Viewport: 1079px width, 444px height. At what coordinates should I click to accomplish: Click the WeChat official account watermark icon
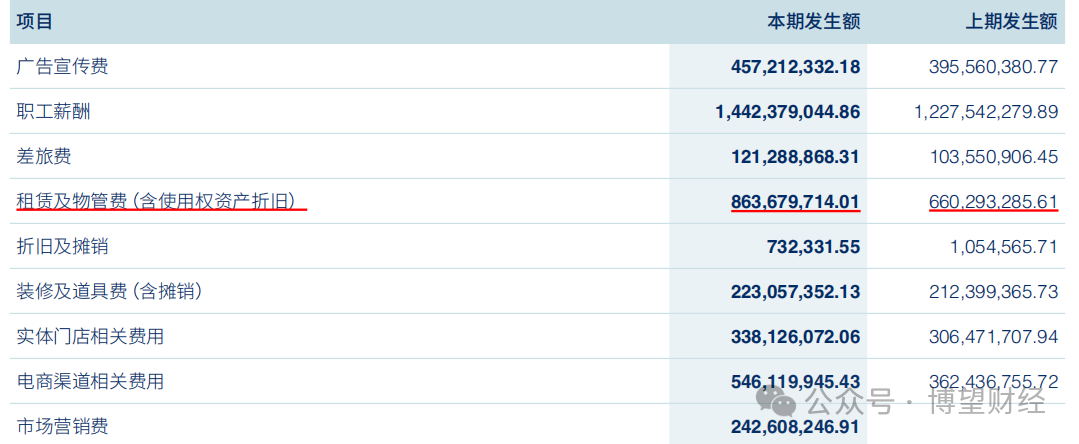click(x=777, y=402)
